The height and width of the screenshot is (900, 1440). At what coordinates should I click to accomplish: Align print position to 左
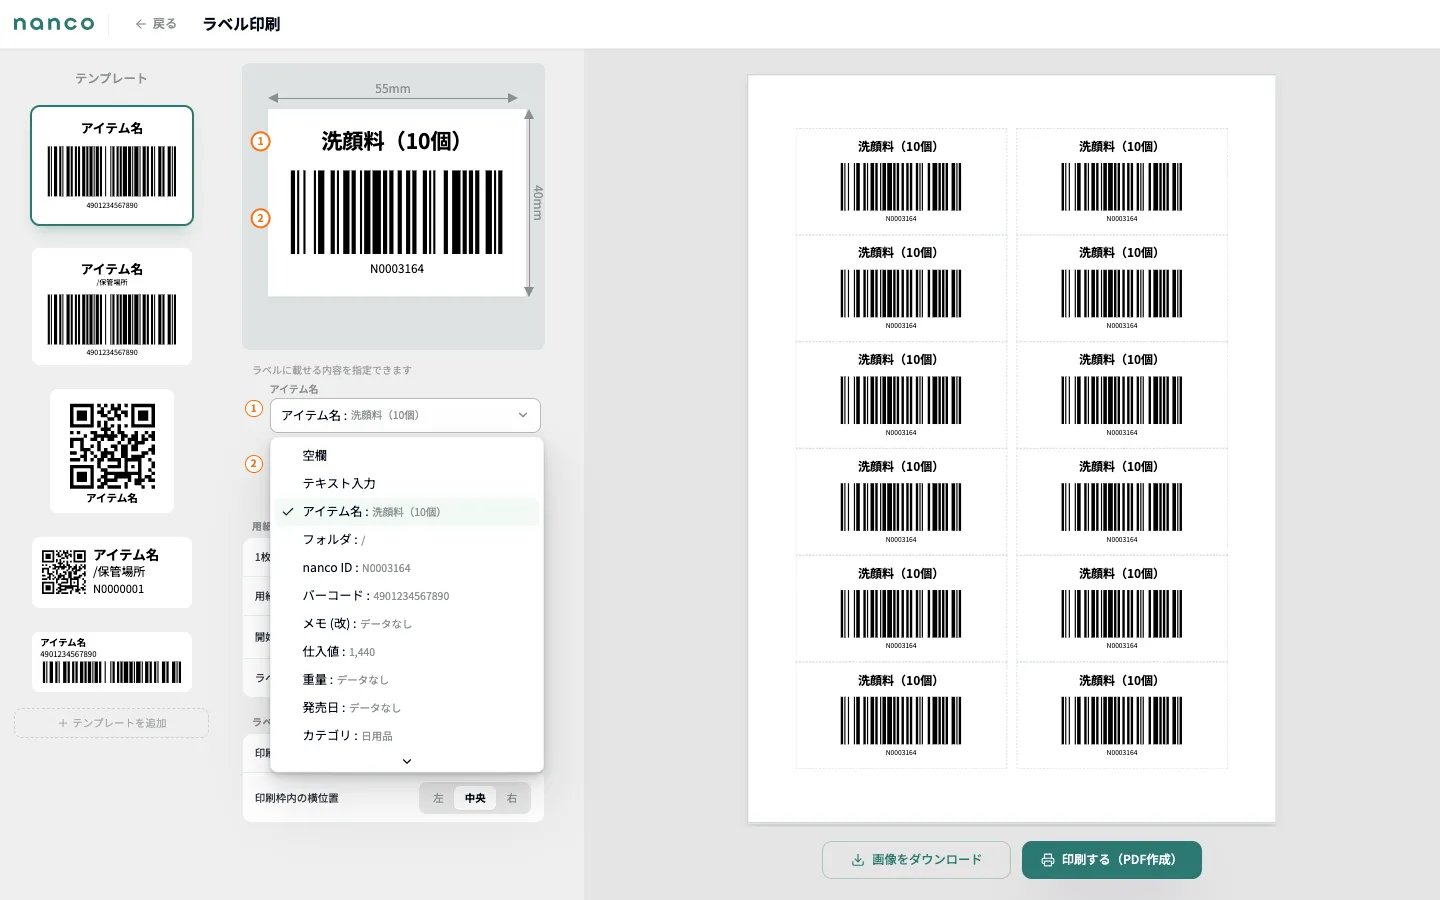pos(438,798)
